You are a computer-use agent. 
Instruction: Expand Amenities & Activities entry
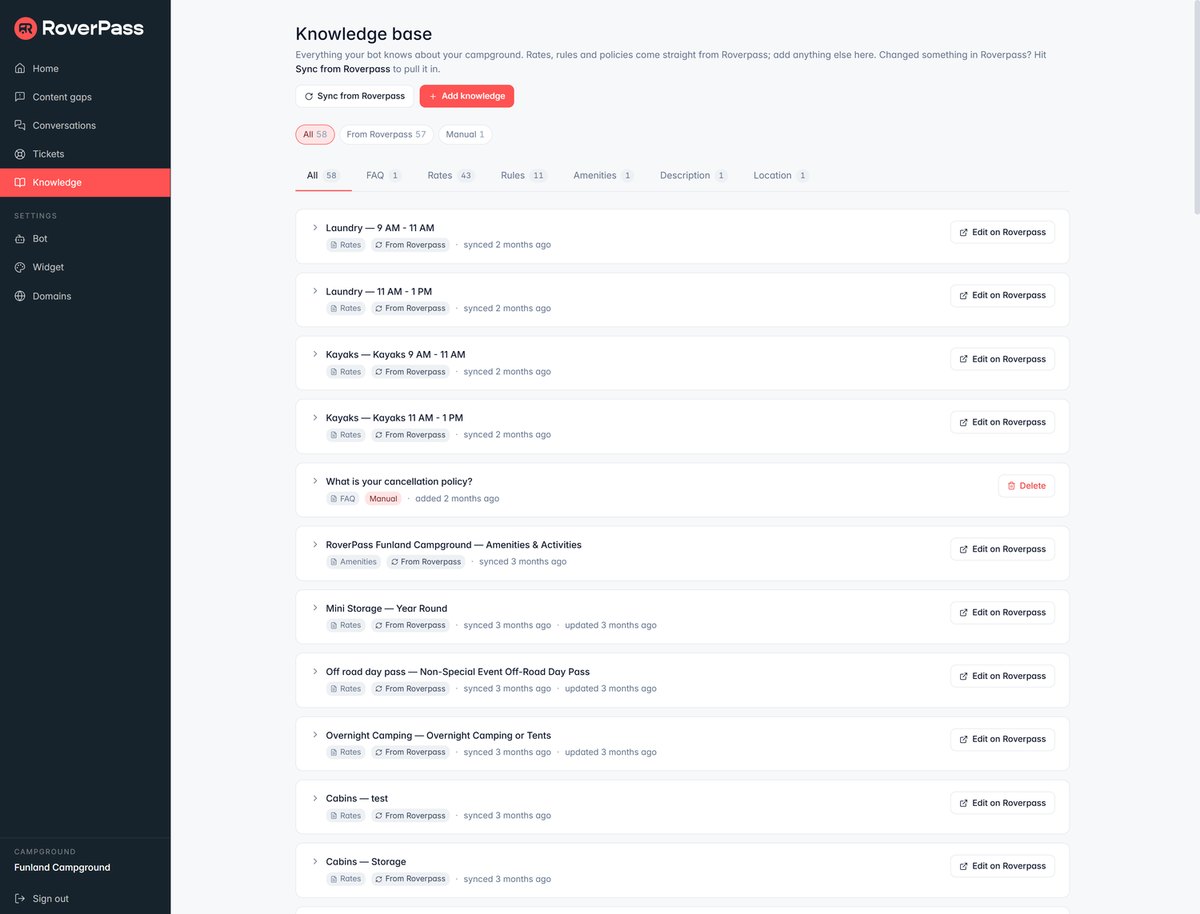[x=315, y=544]
